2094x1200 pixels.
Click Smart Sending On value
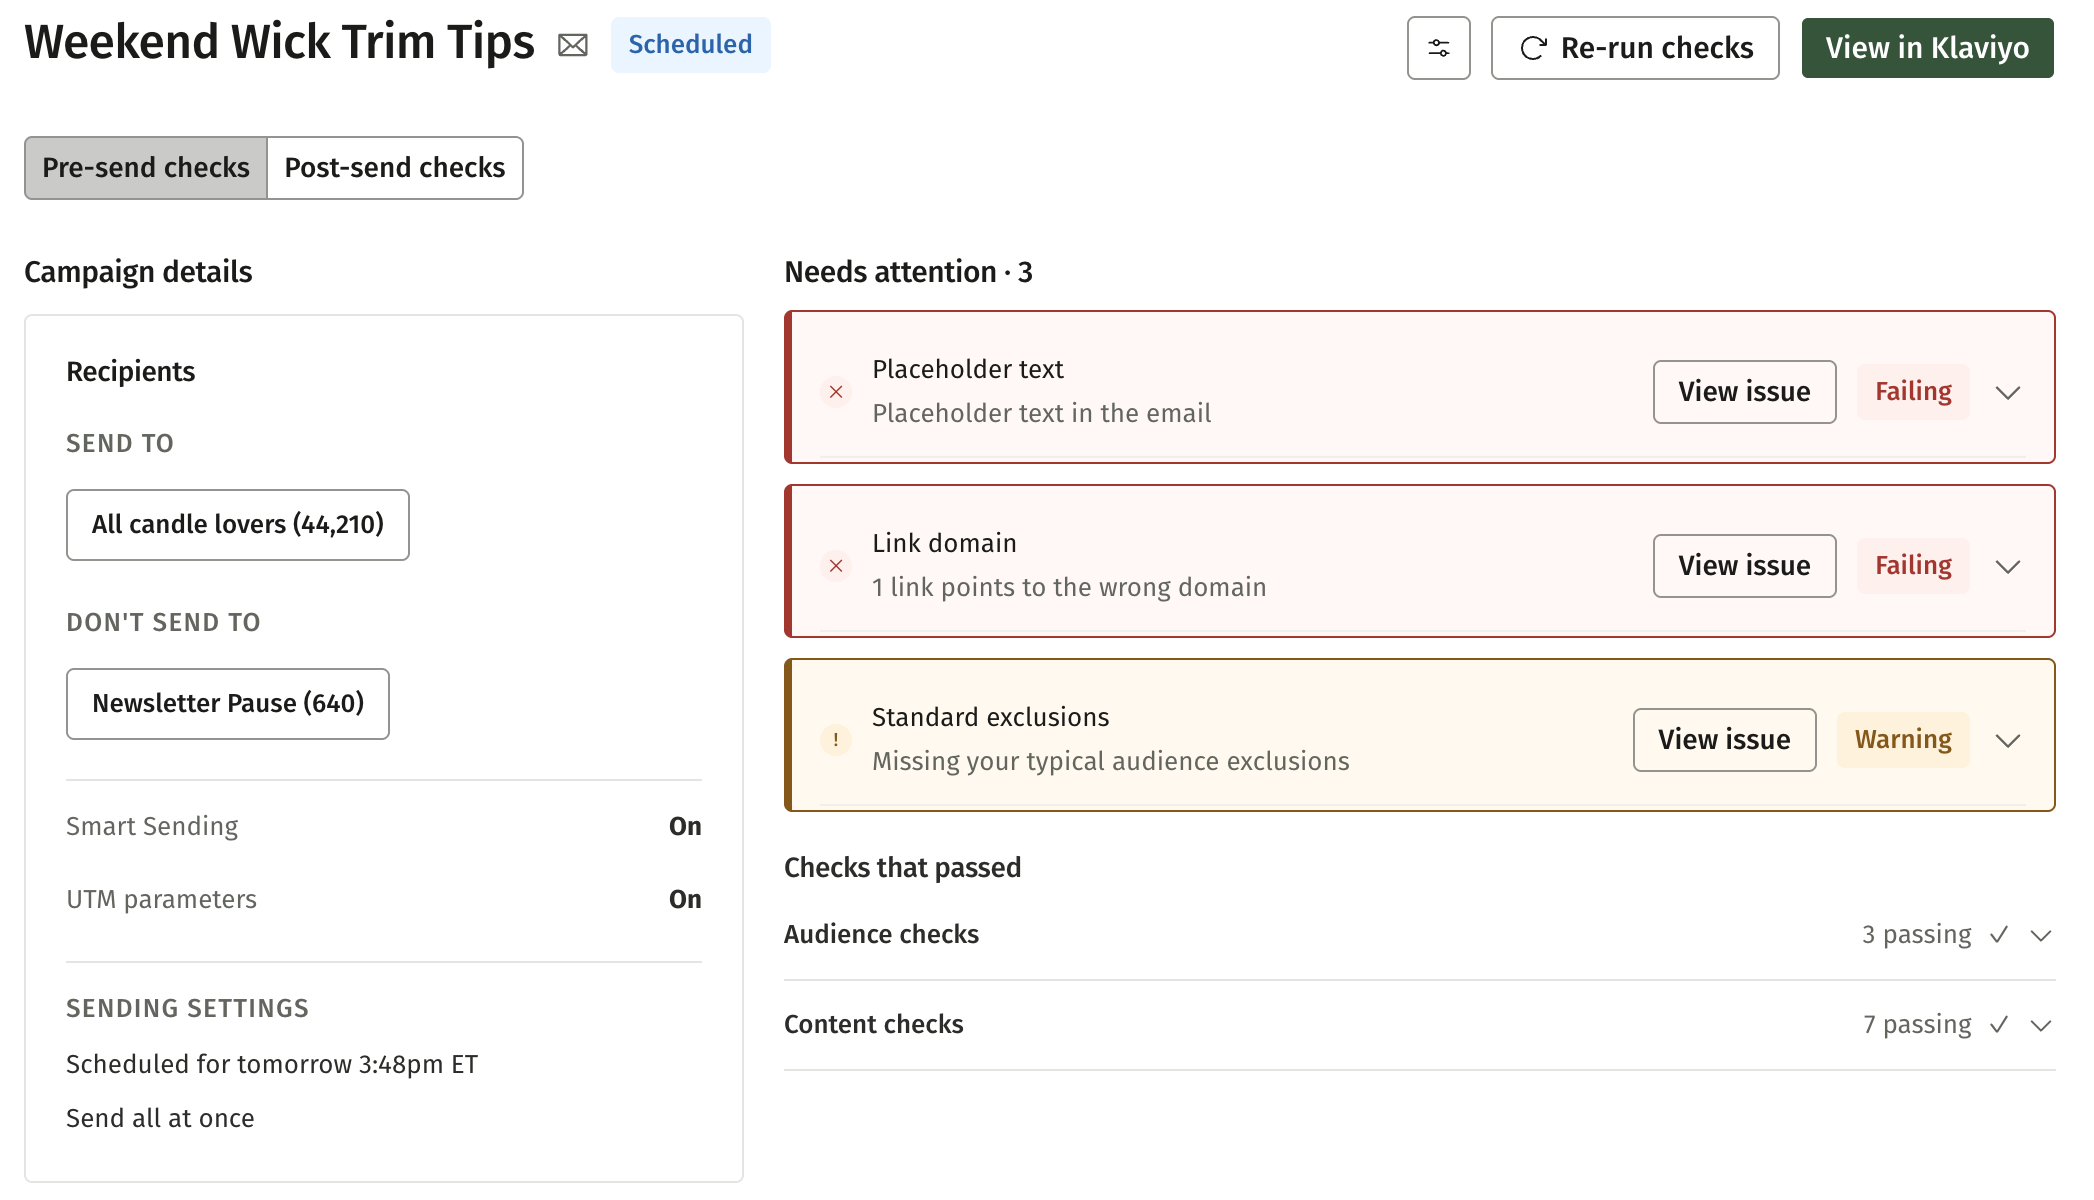pos(685,827)
